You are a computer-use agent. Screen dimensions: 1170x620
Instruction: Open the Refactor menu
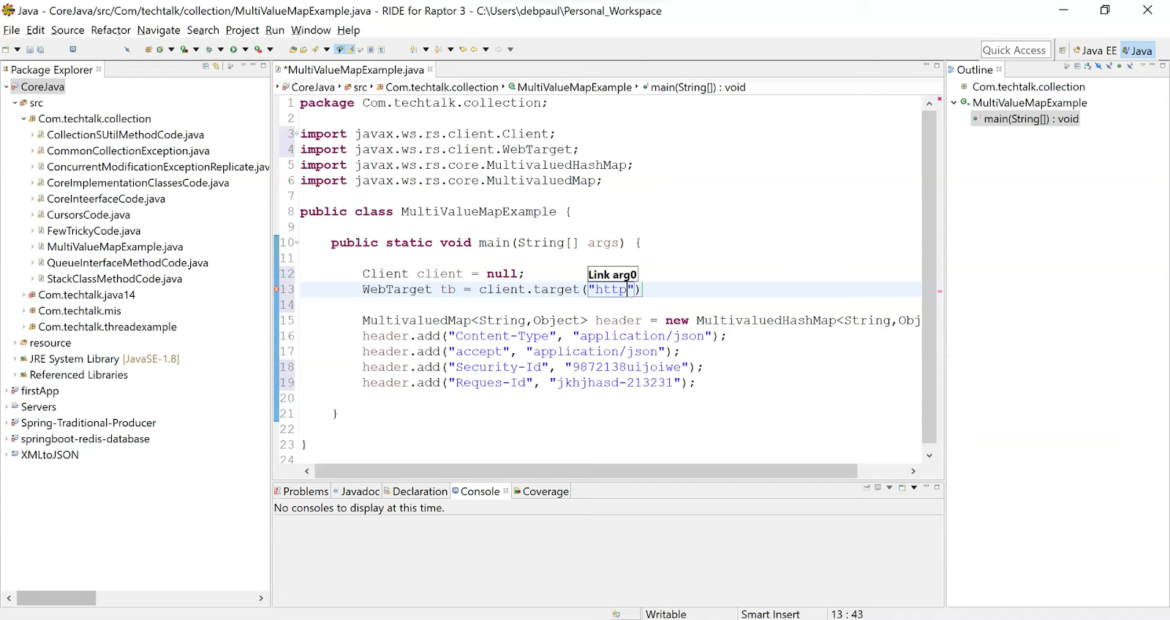(110, 30)
